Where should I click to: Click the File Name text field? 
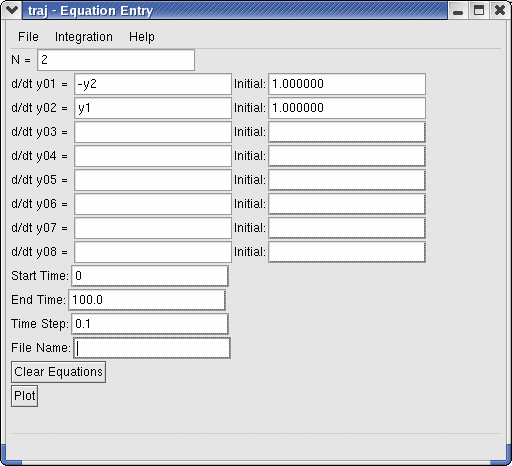152,348
